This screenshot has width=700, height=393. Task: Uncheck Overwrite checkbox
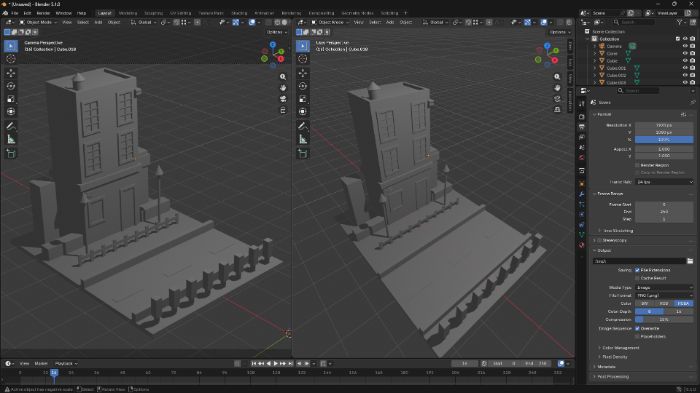638,328
